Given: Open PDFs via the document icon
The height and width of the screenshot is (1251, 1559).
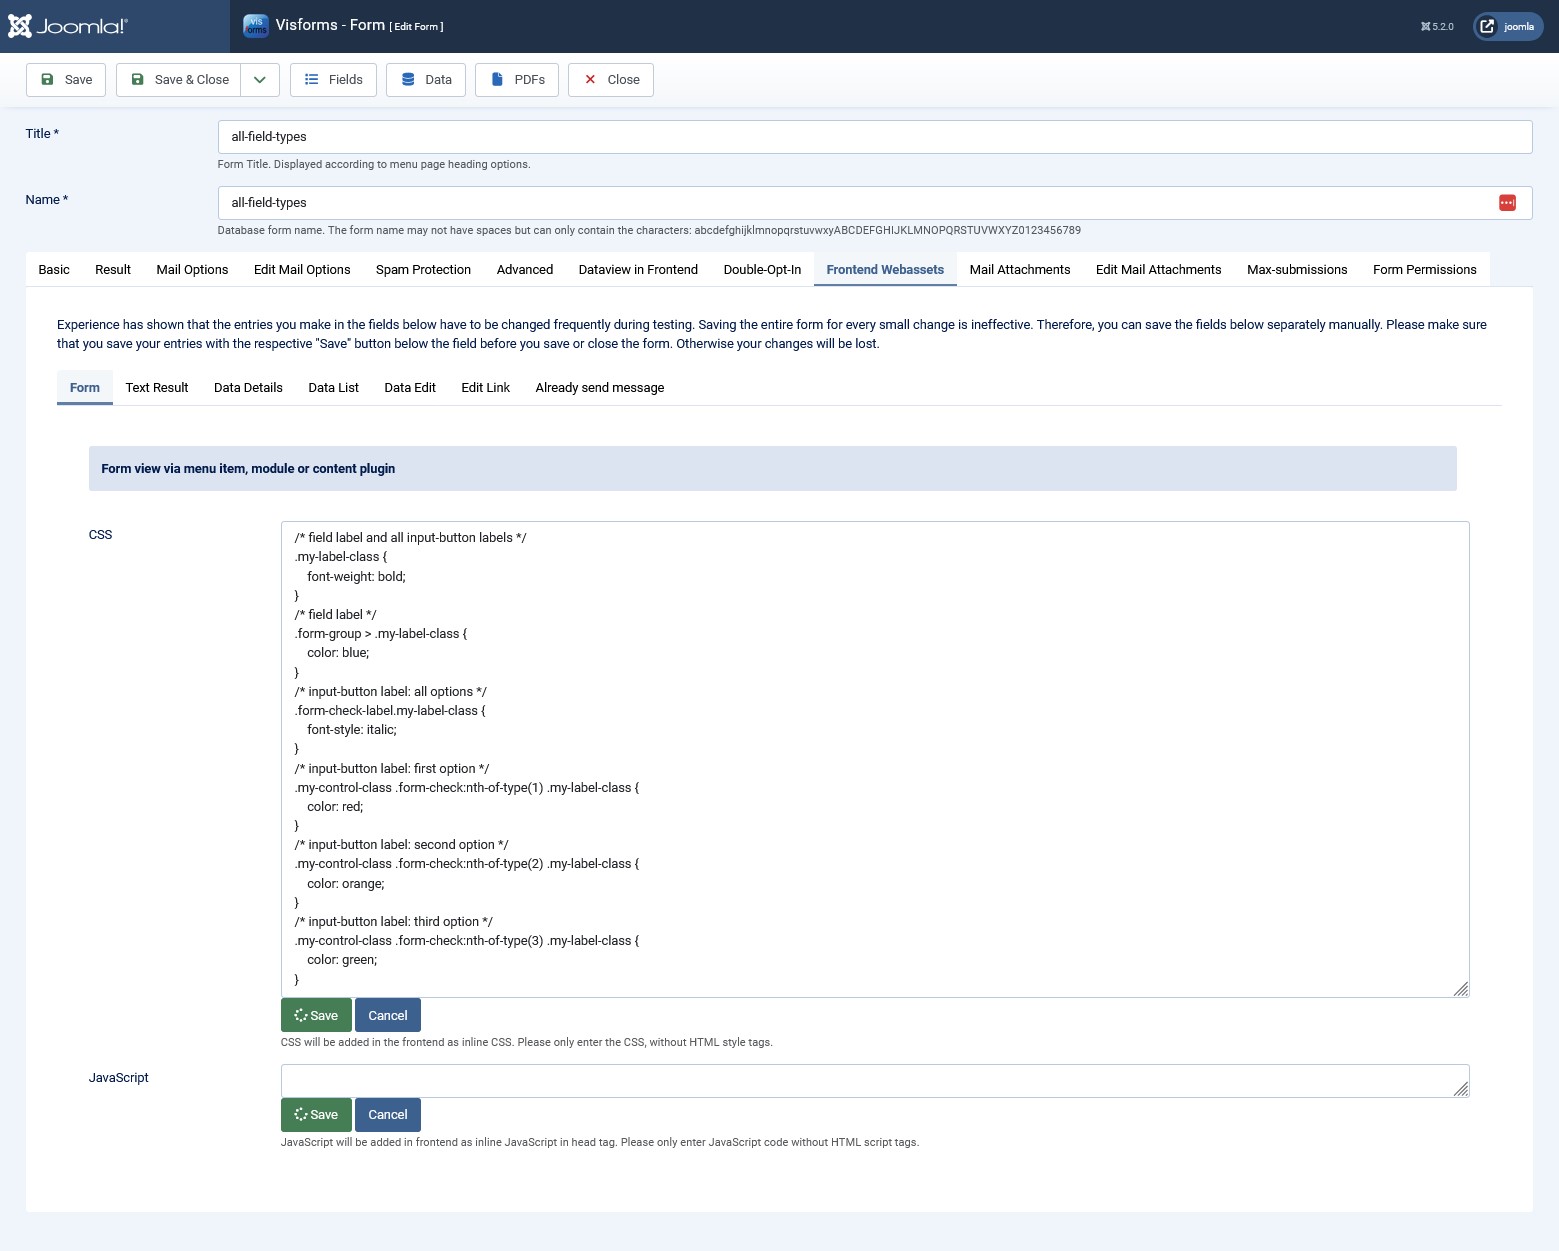Looking at the screenshot, I should 496,79.
